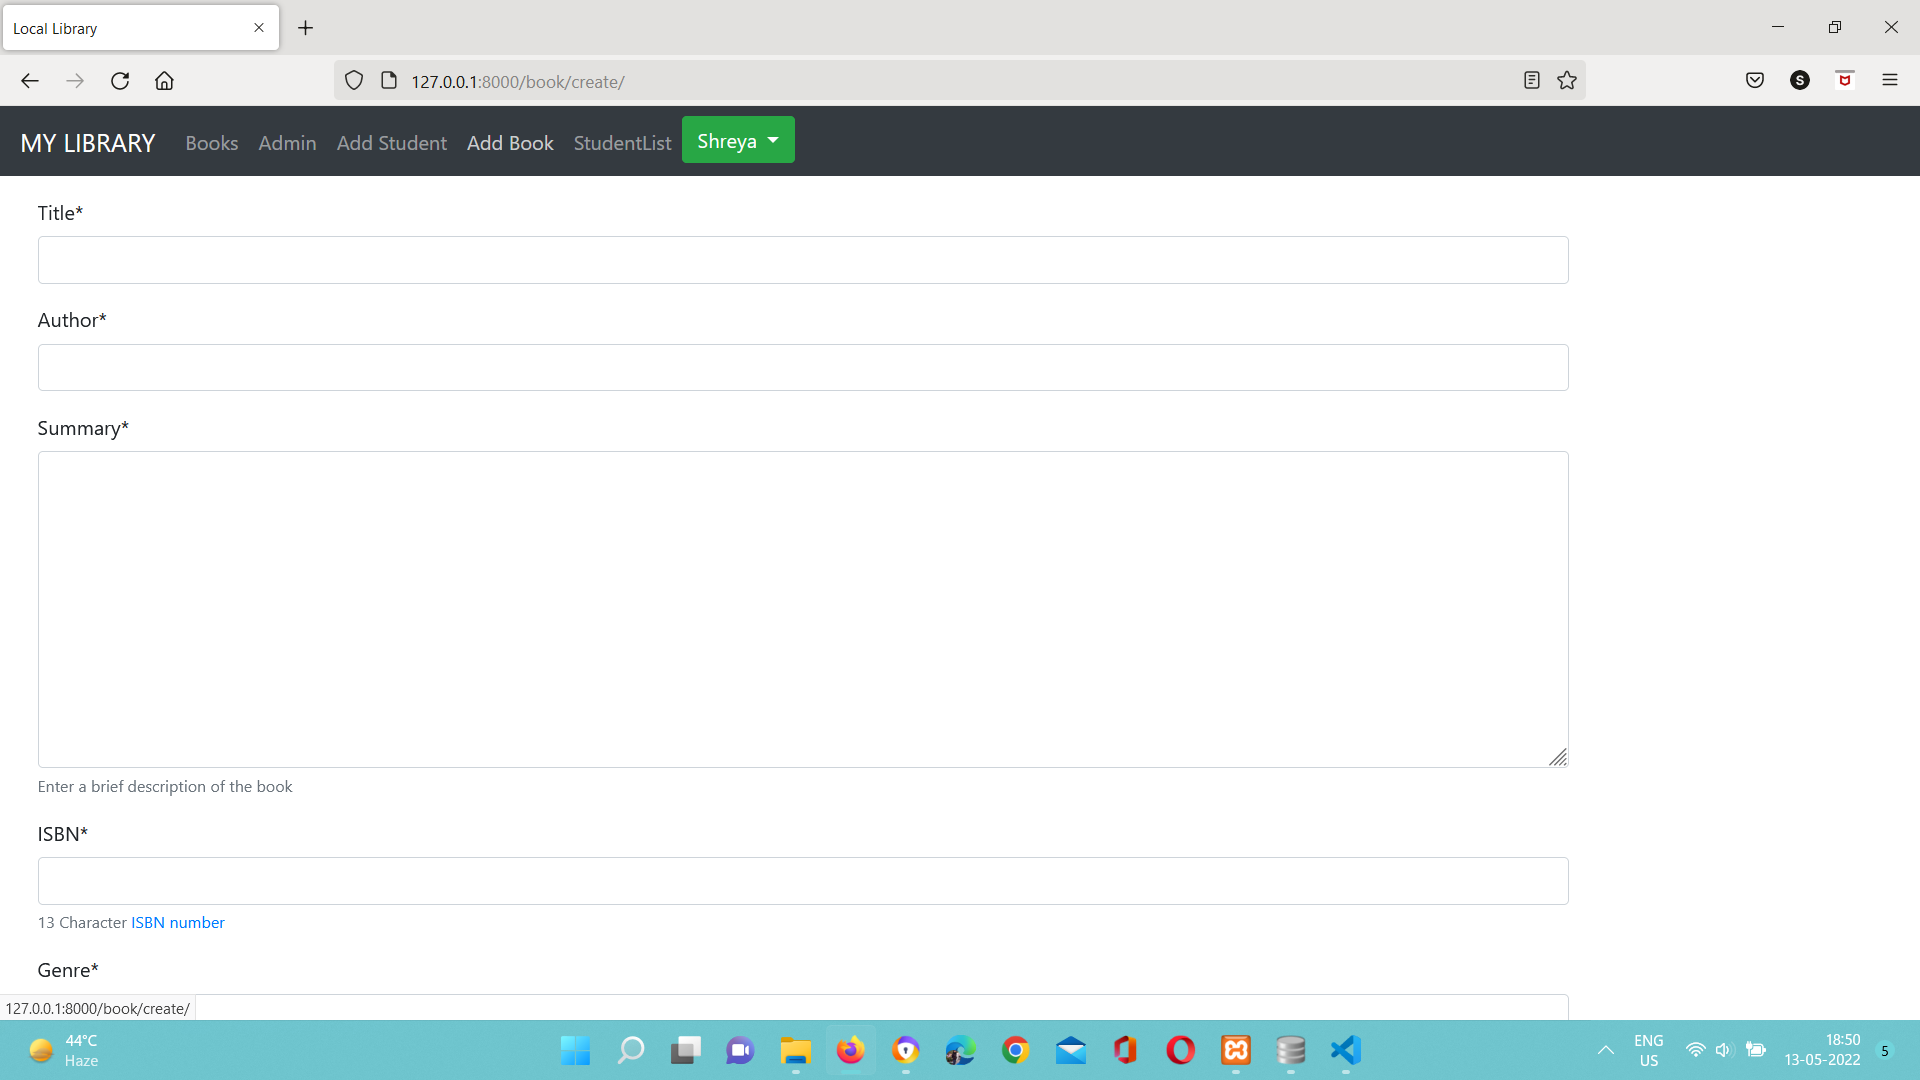Image resolution: width=1920 pixels, height=1080 pixels.
Task: Bookmark this page with the star icon
Action: pyautogui.click(x=1567, y=81)
